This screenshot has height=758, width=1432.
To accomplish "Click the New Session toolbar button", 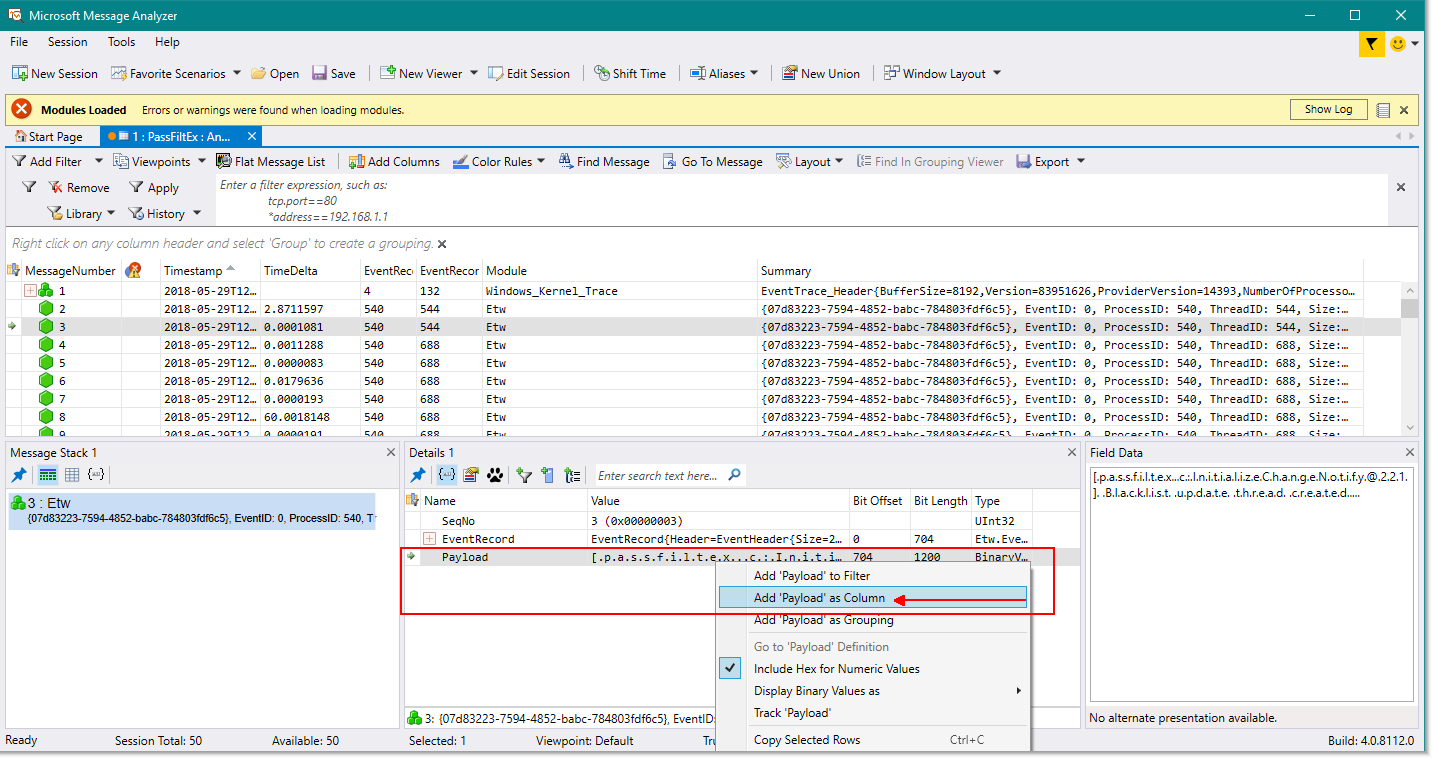I will tap(55, 73).
